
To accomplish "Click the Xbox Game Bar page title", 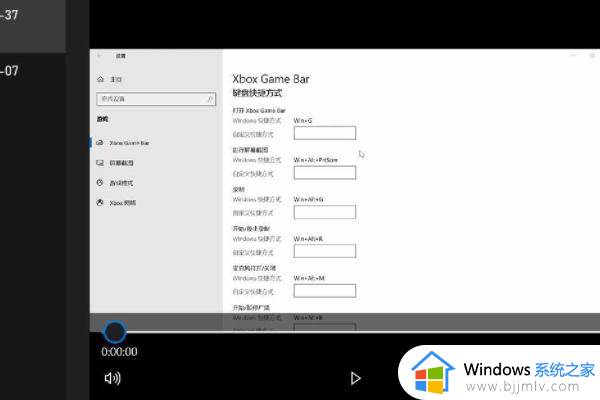I will 271,79.
